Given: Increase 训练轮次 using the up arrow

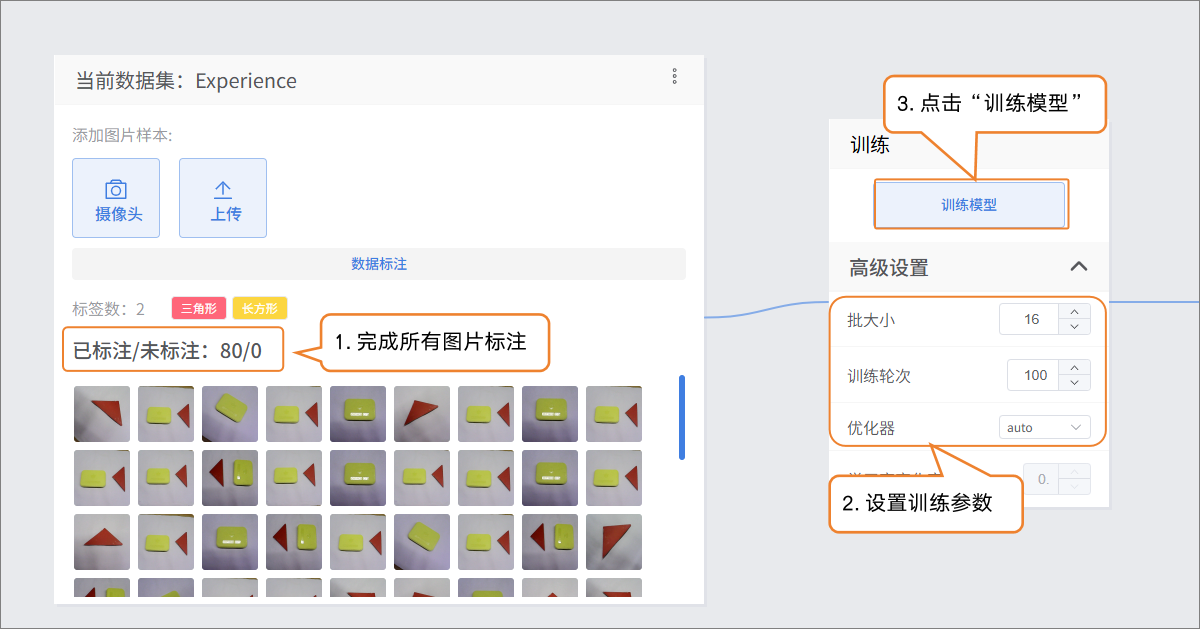Looking at the screenshot, I should tap(1074, 368).
